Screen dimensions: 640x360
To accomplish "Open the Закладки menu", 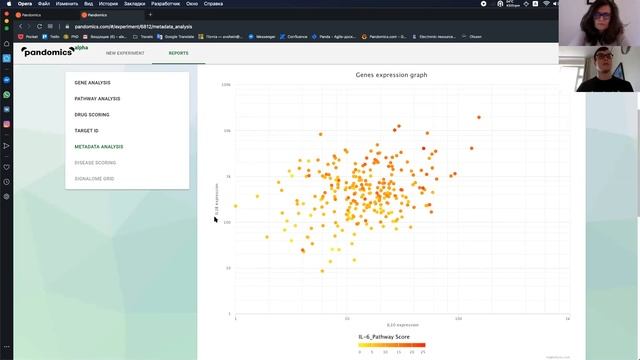I will point(134,4).
